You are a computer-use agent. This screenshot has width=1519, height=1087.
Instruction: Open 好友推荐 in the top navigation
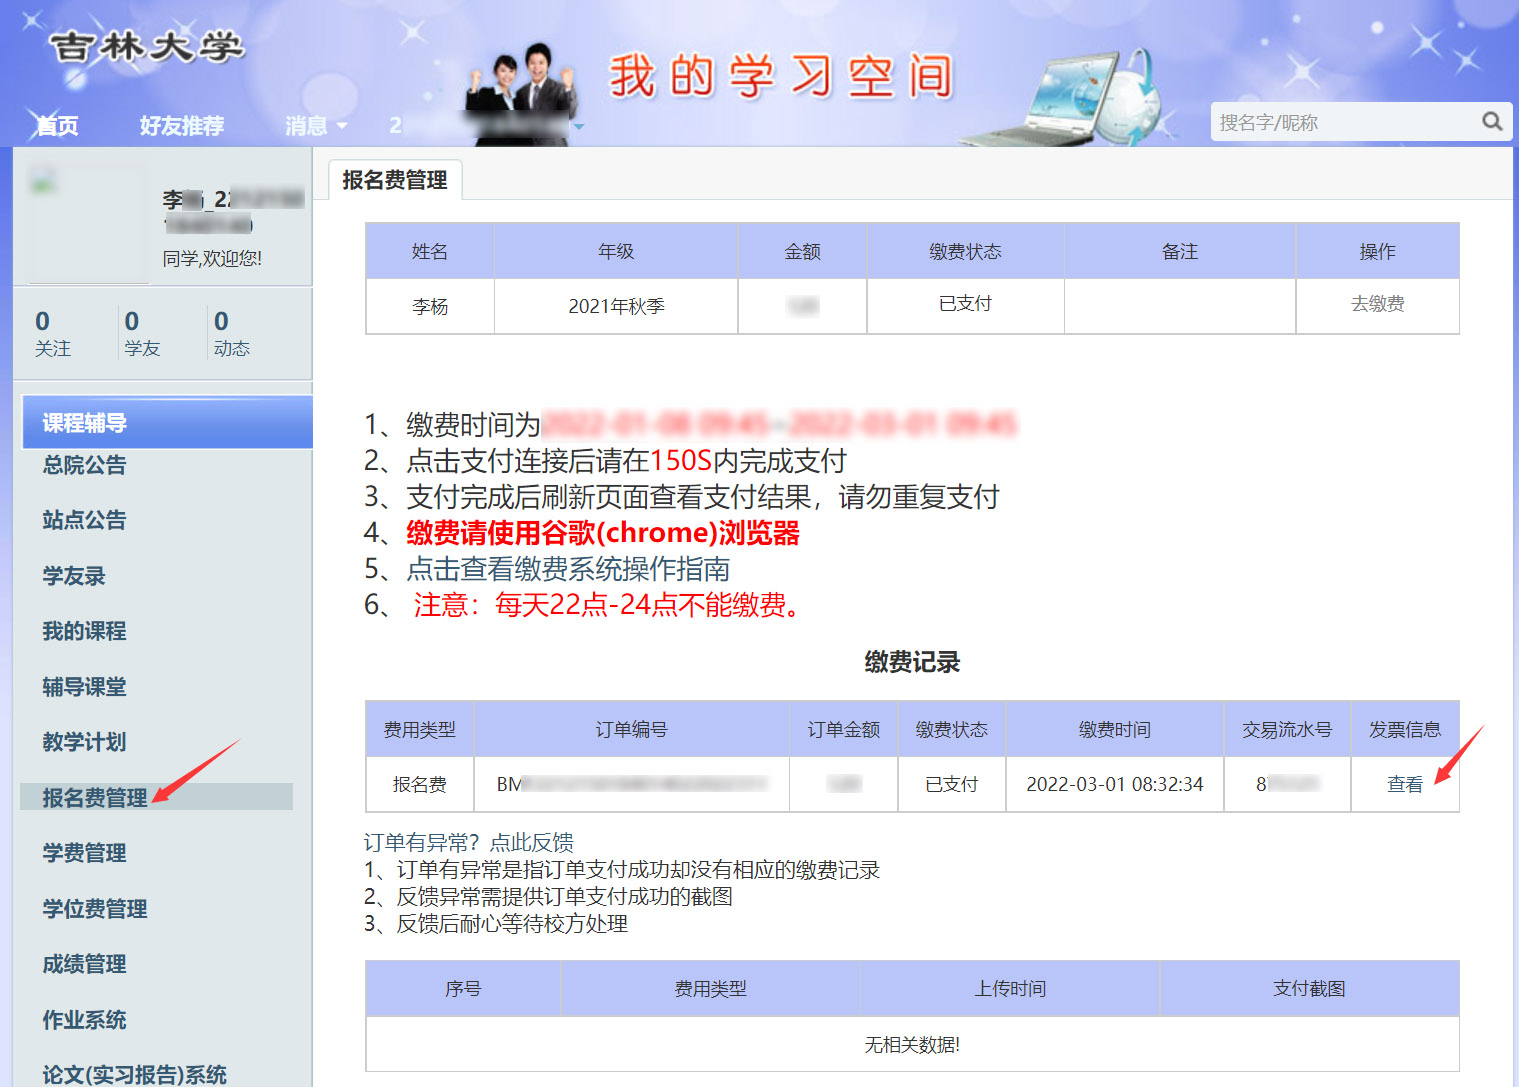pyautogui.click(x=181, y=126)
